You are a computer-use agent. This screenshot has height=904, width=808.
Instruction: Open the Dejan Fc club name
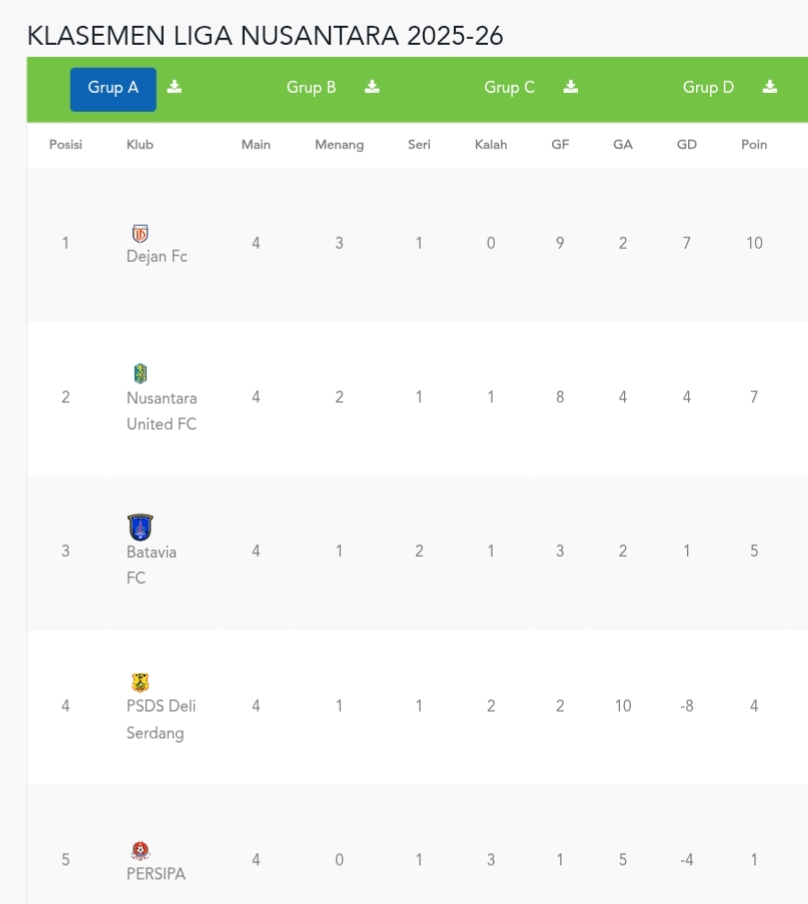tap(157, 257)
